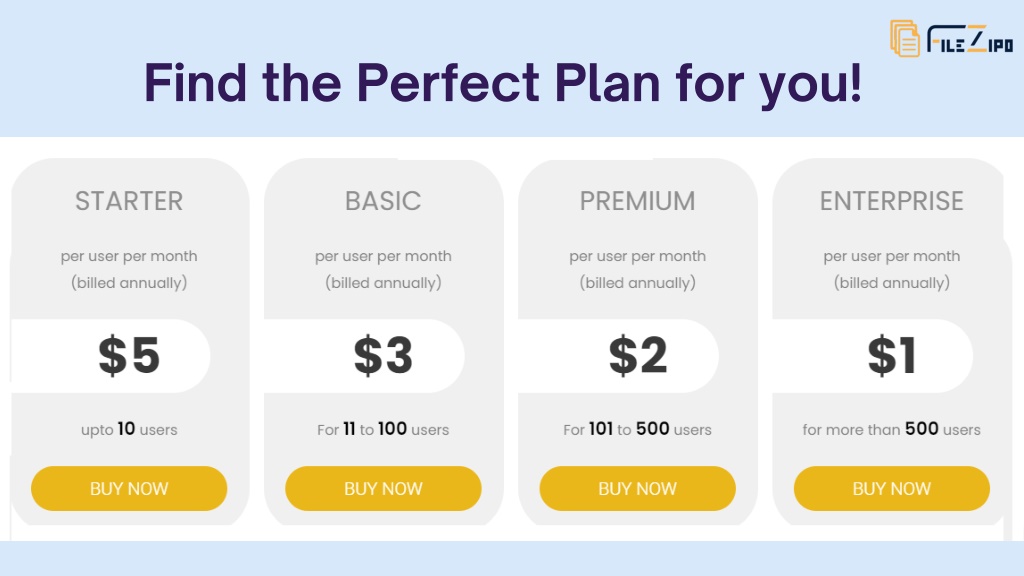This screenshot has height=576, width=1024.
Task: Select the STARTER plan title
Action: click(129, 201)
